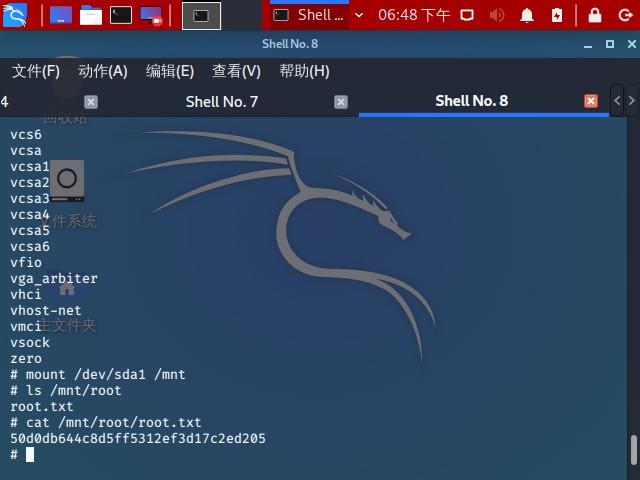
Task: Click the 'vfio' entry in listing
Action: point(26,262)
